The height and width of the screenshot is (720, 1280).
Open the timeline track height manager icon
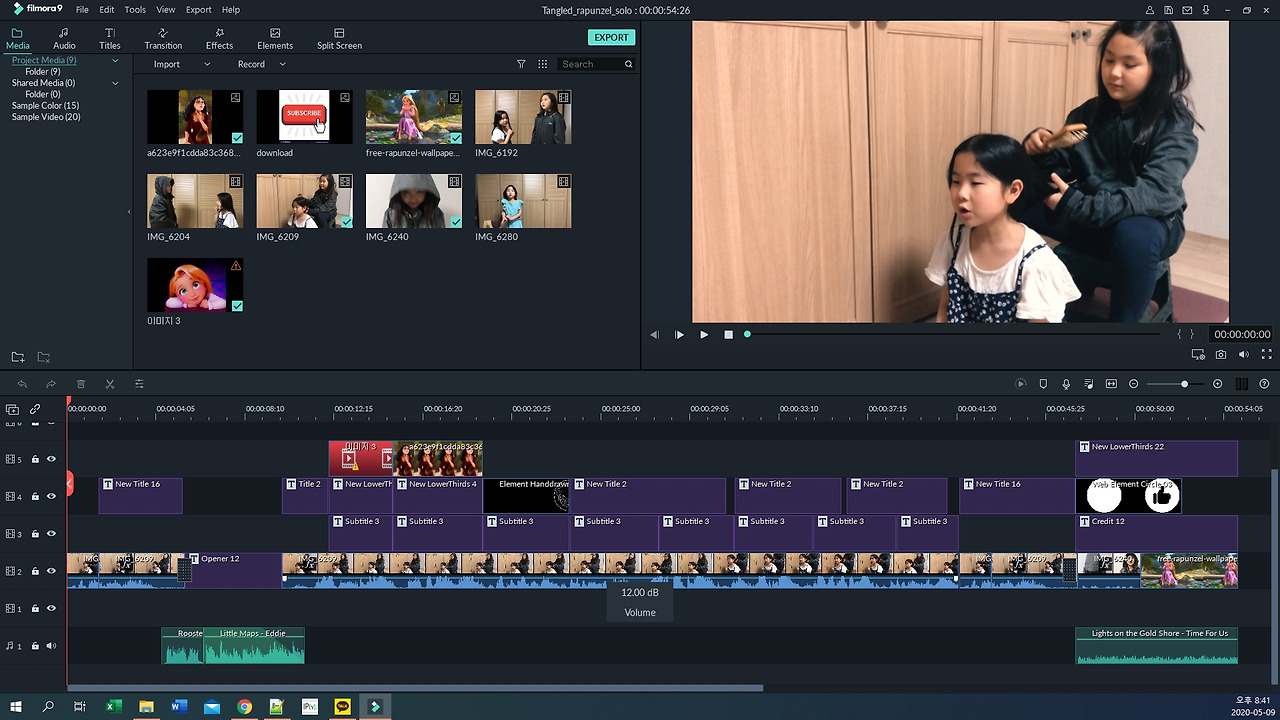click(1242, 384)
